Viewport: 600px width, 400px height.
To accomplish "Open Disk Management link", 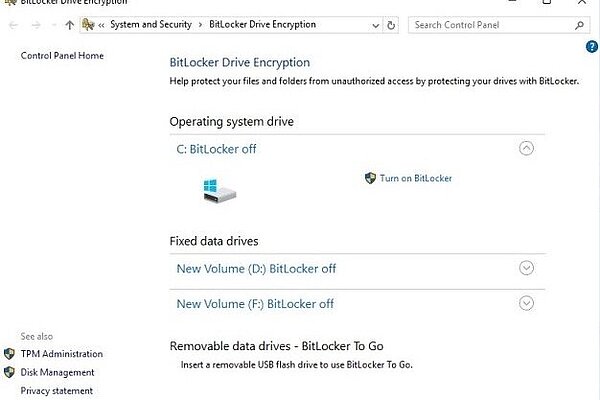I will tap(57, 372).
